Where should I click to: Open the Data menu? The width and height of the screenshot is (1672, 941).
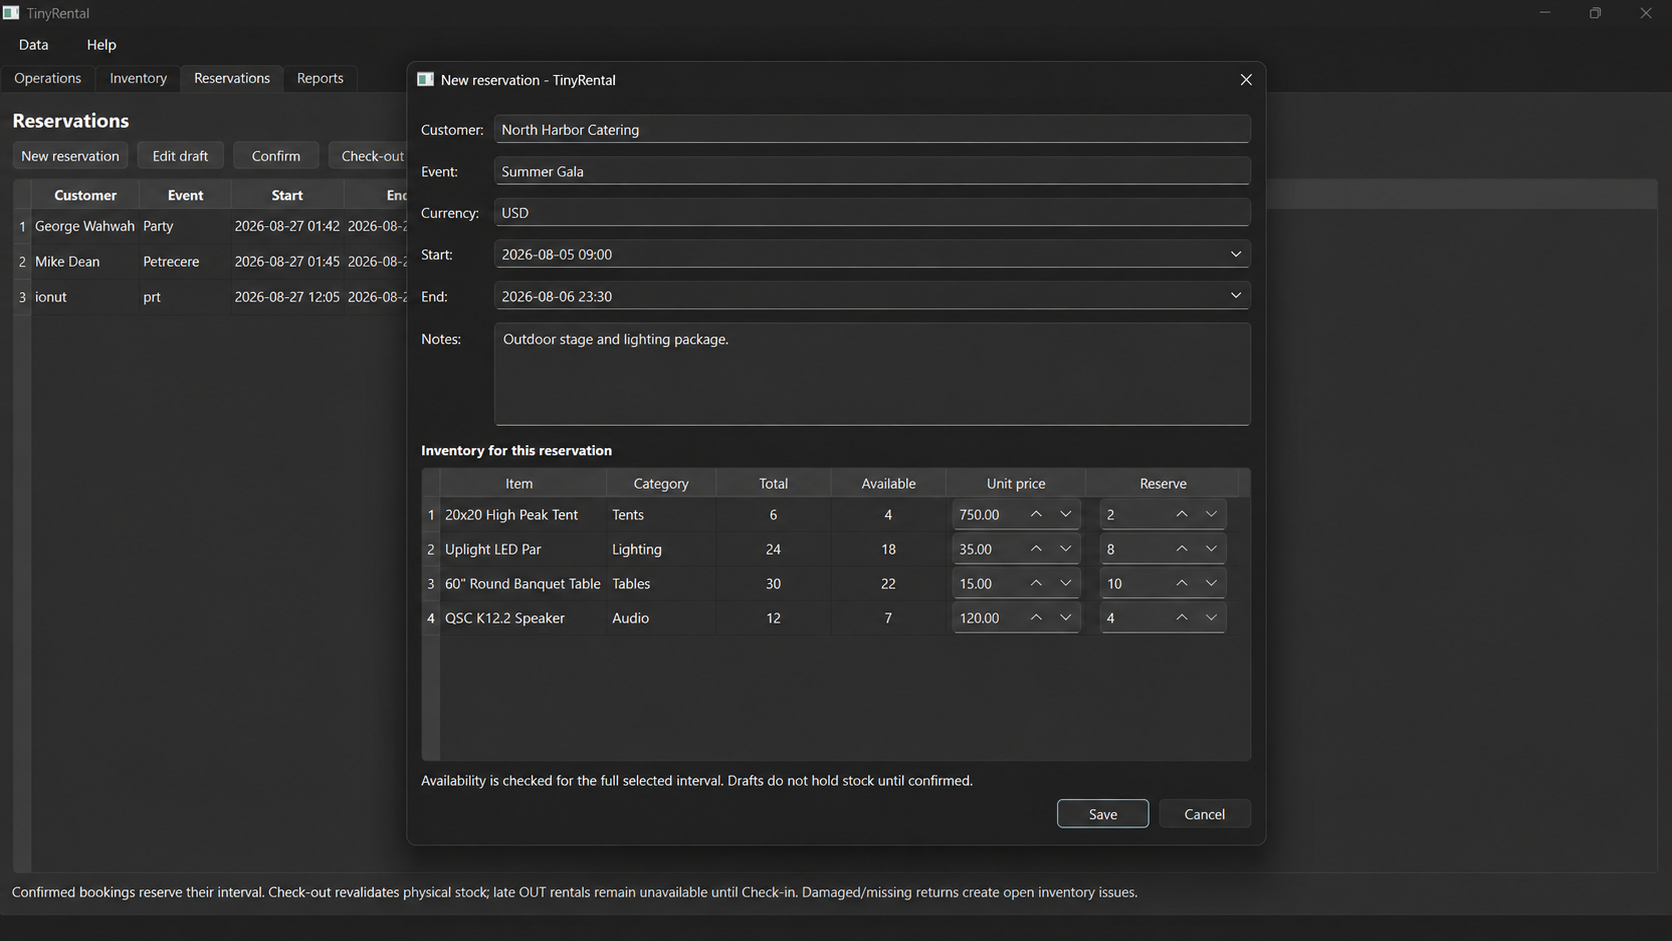pos(33,45)
